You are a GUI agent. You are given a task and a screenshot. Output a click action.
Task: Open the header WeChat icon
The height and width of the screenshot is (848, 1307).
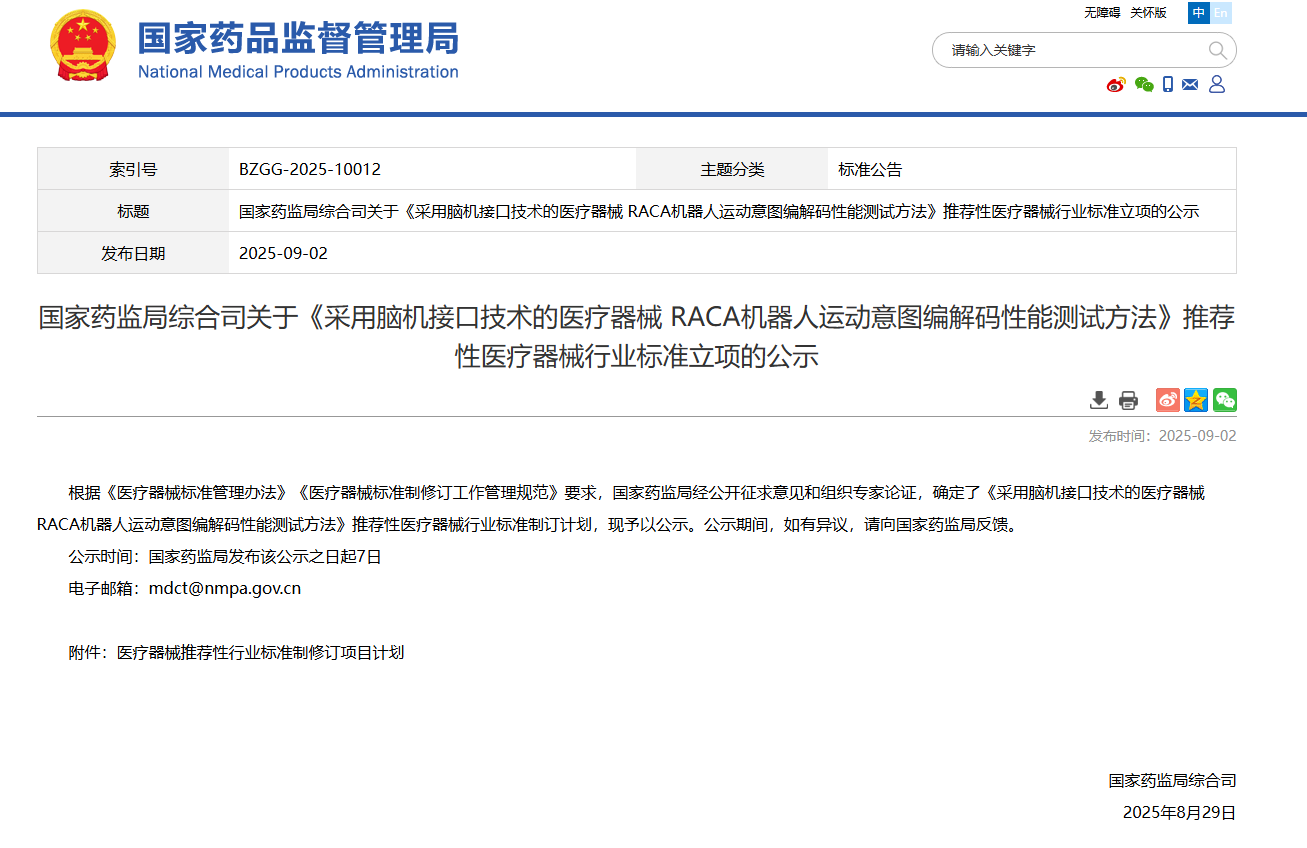pyautogui.click(x=1144, y=85)
